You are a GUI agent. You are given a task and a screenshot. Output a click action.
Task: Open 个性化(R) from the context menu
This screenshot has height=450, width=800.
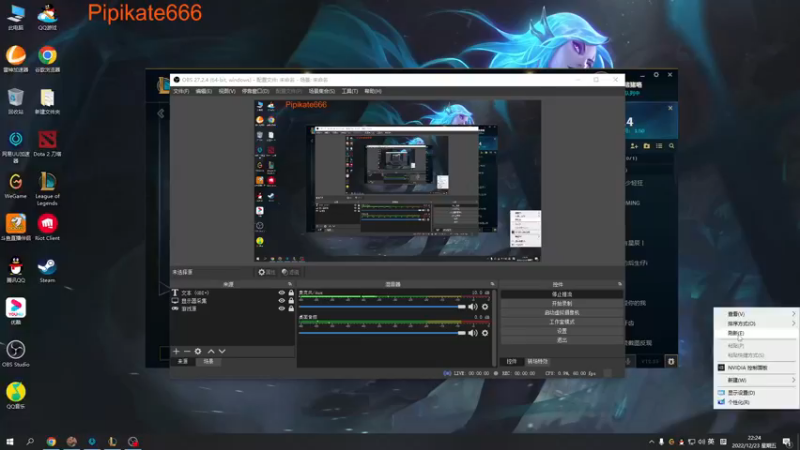[756, 402]
